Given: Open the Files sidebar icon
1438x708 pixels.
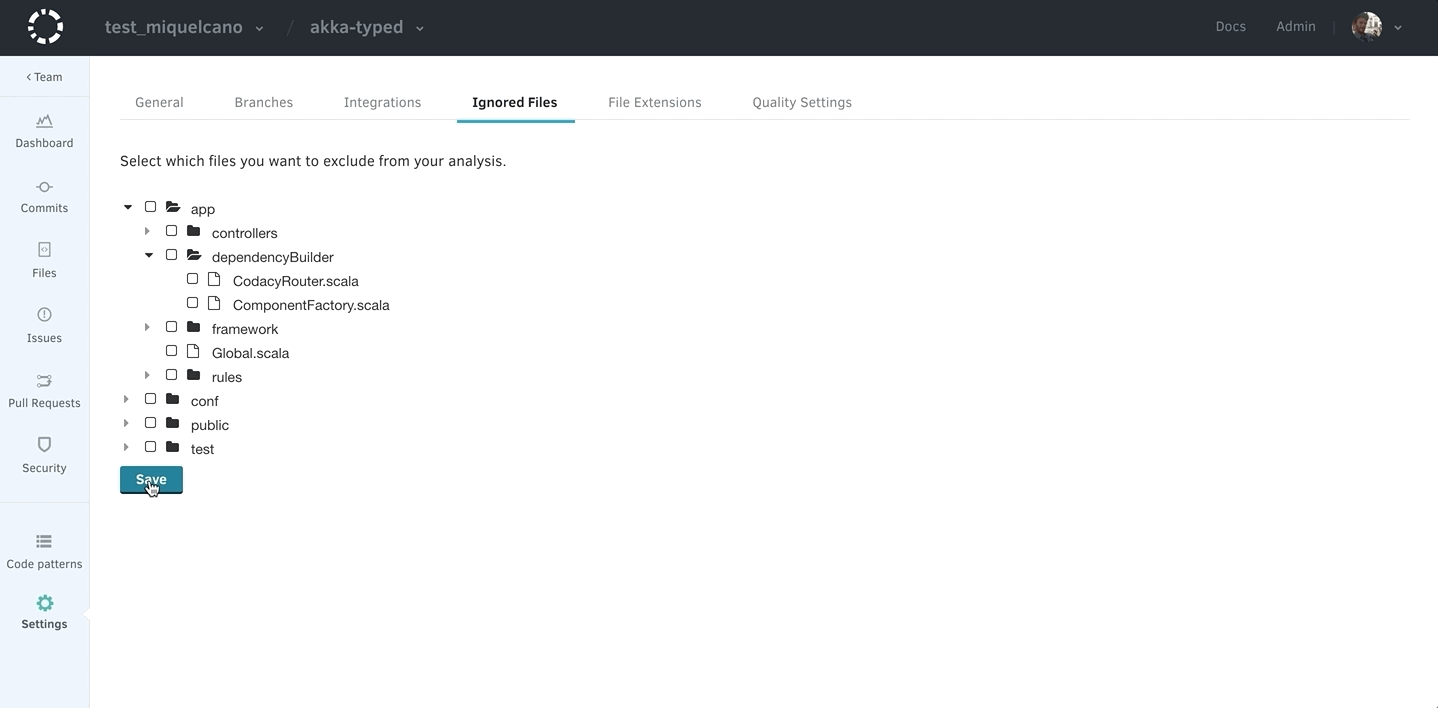Looking at the screenshot, I should click(44, 250).
